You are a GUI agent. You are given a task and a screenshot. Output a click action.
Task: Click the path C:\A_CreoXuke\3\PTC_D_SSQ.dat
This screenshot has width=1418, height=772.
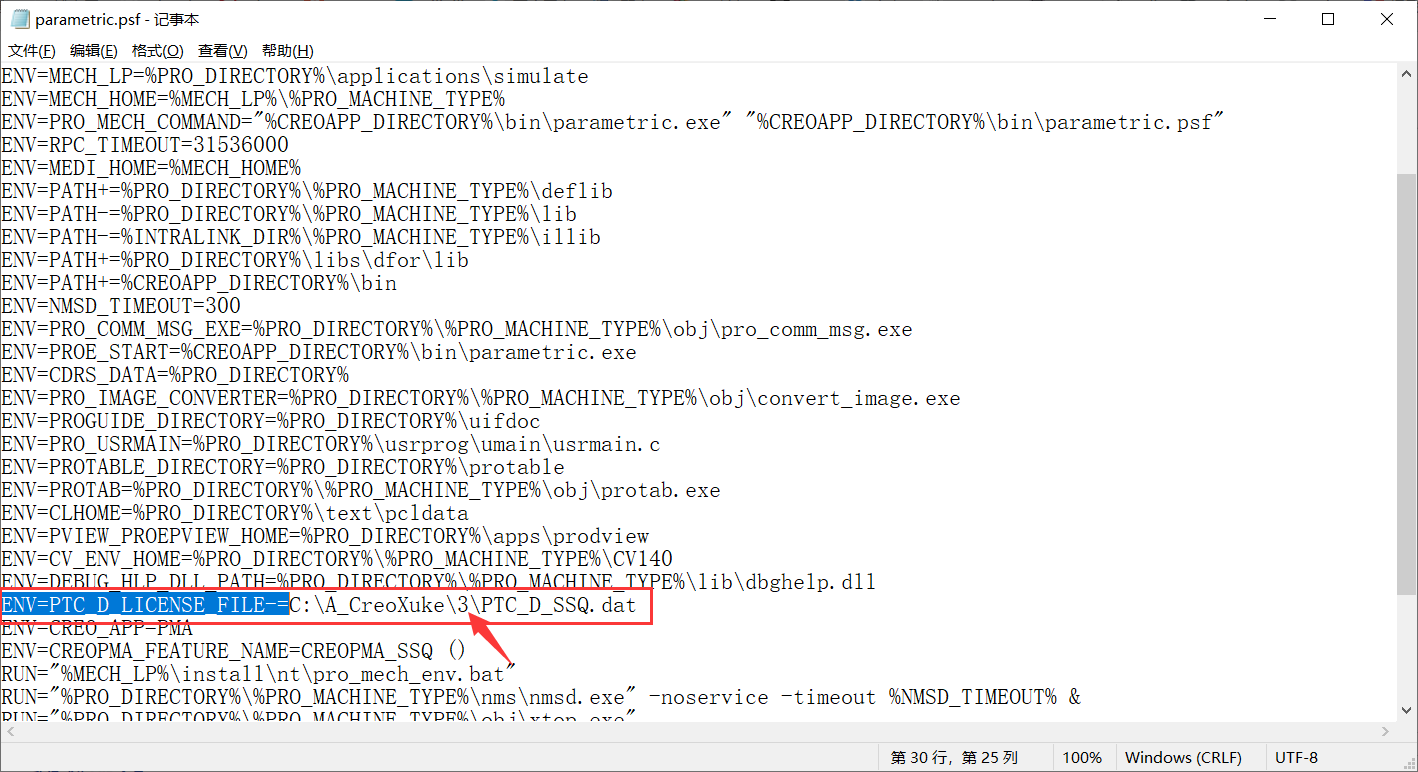tap(463, 605)
